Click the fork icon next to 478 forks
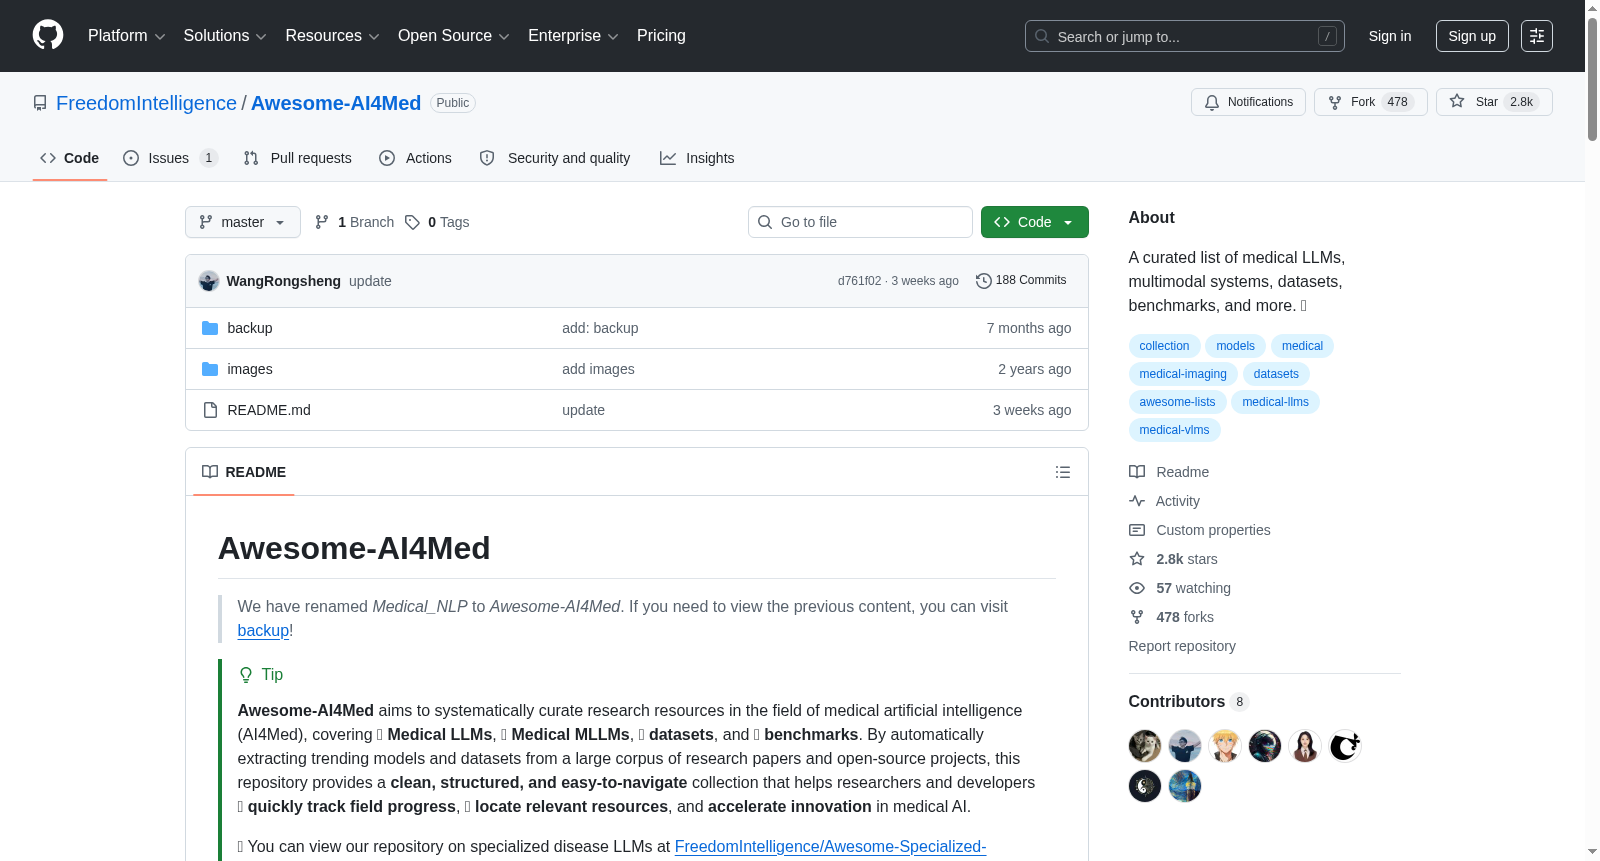The image size is (1600, 861). [1137, 617]
